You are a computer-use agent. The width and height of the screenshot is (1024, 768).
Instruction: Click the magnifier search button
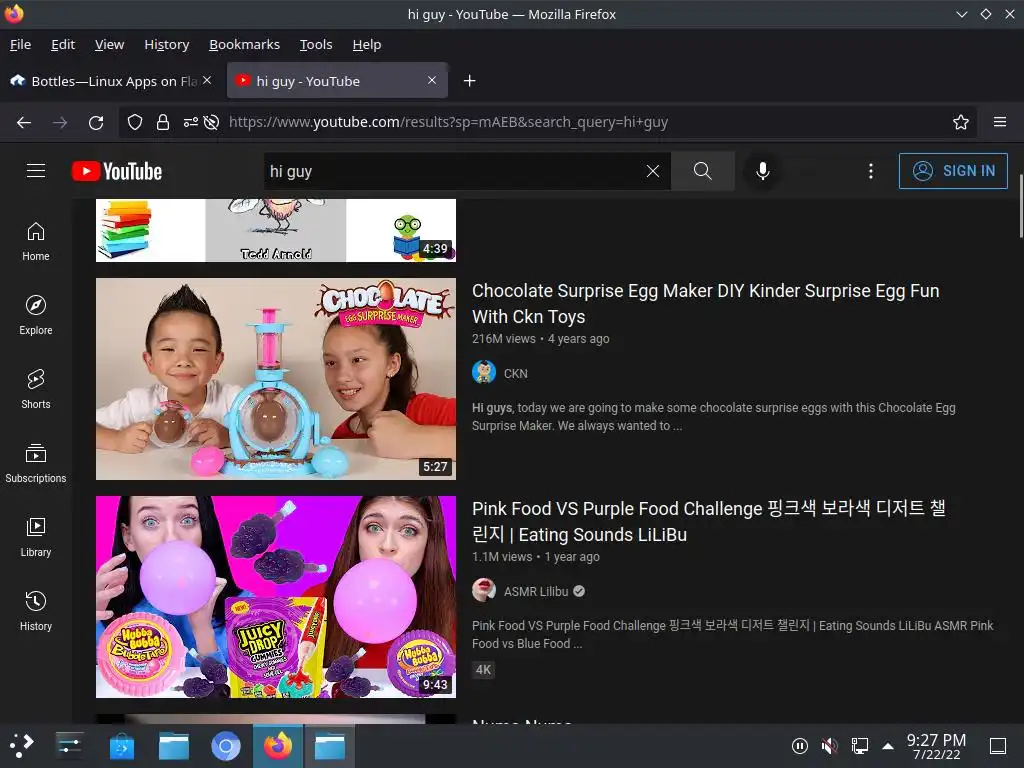703,171
